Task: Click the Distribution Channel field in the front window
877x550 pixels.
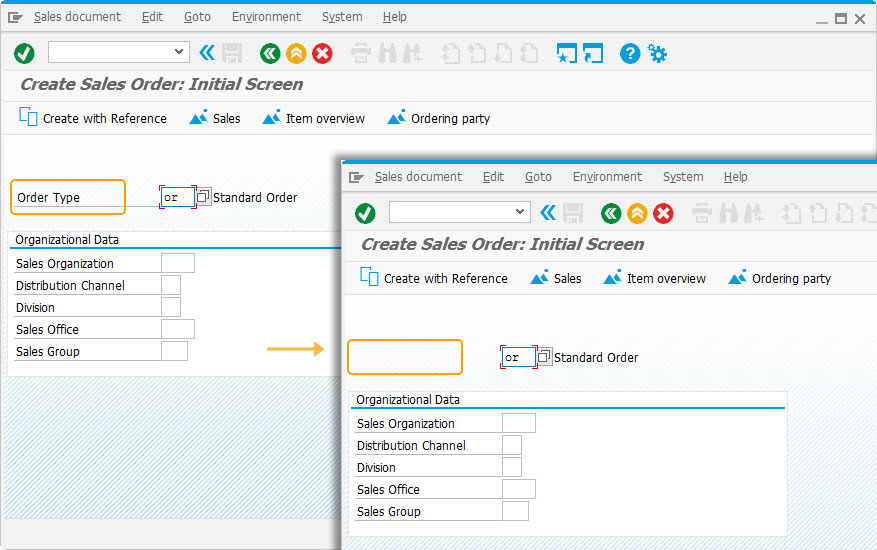Action: point(512,445)
